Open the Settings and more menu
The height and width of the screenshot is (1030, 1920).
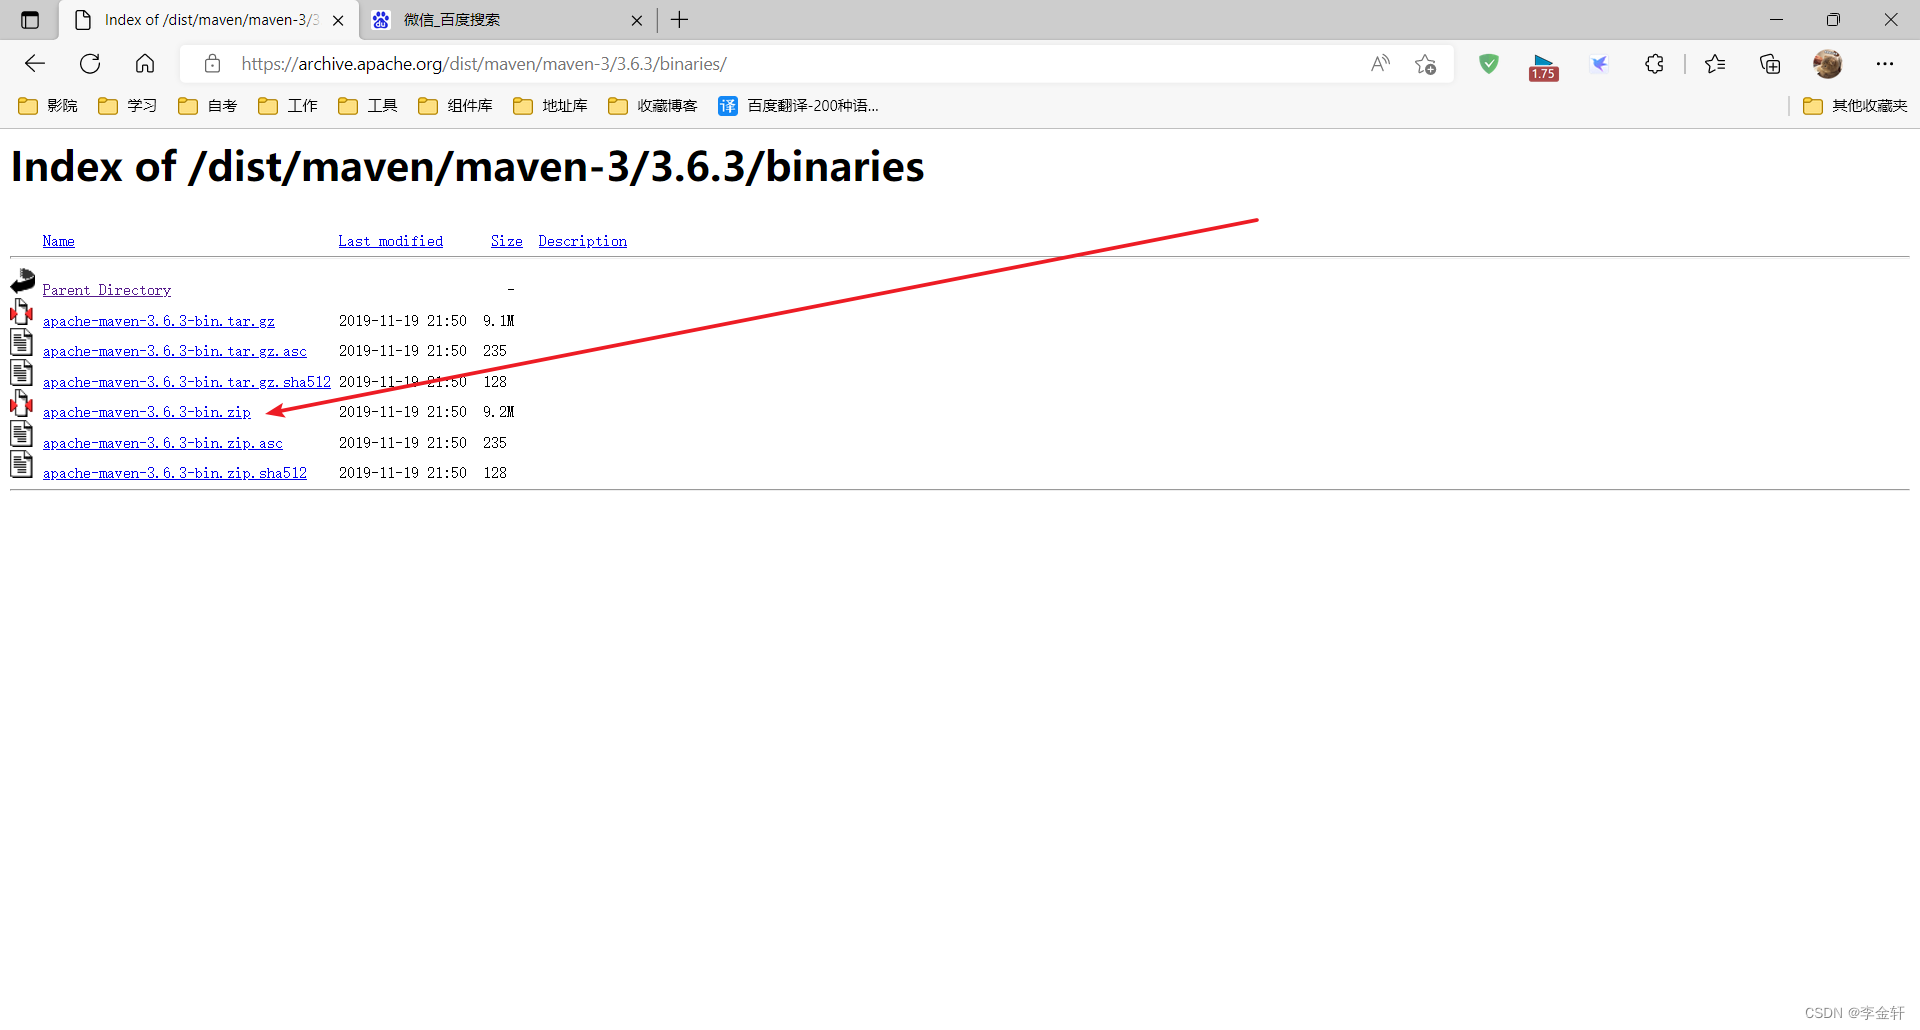click(1886, 63)
